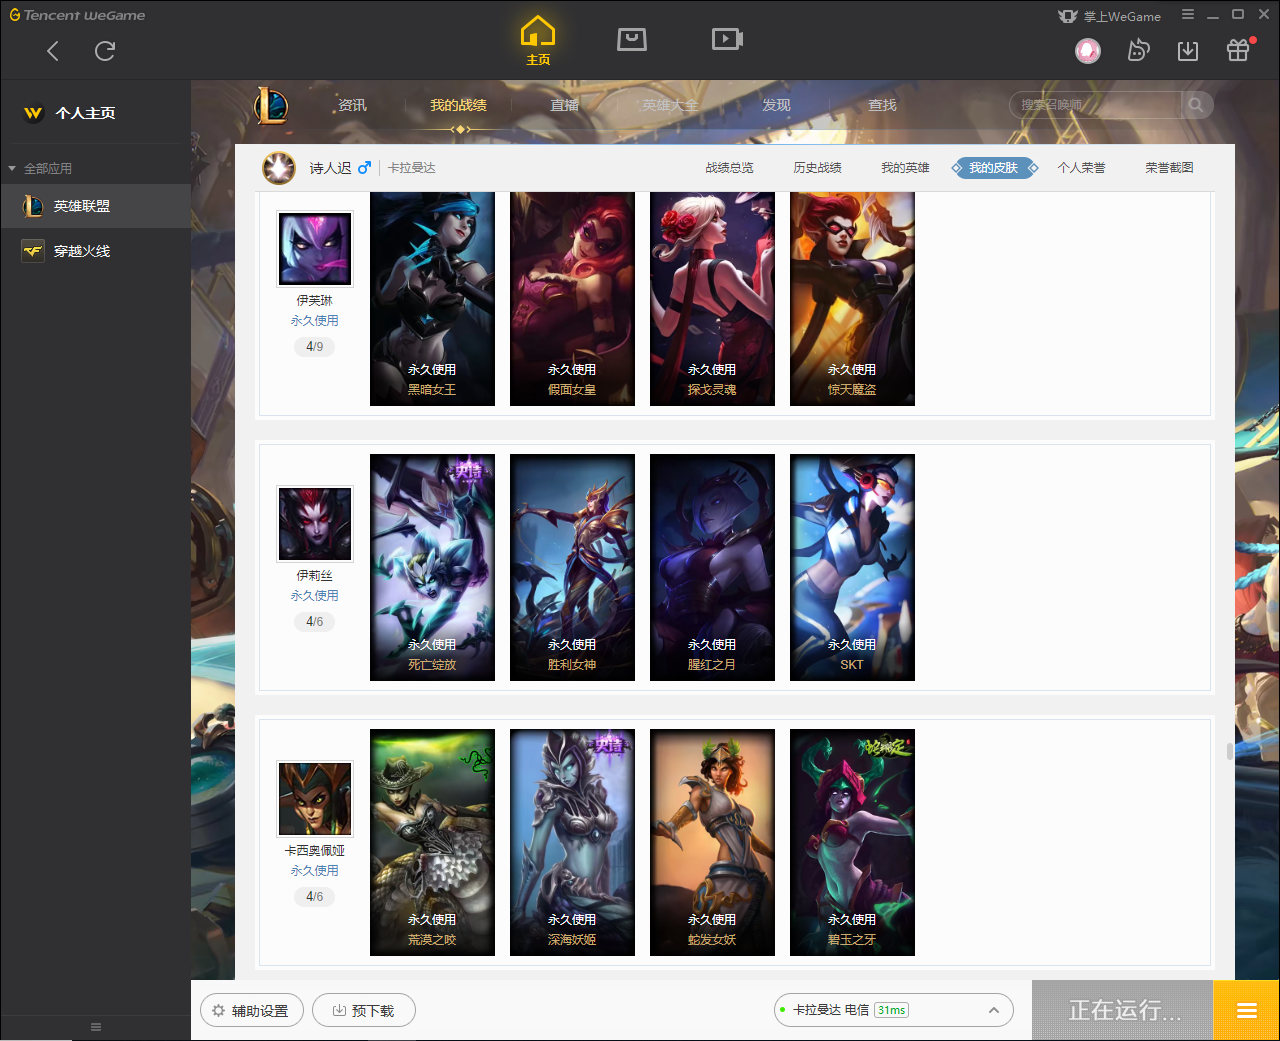Open the 主页 home icon
The image size is (1280, 1041).
pos(538,41)
